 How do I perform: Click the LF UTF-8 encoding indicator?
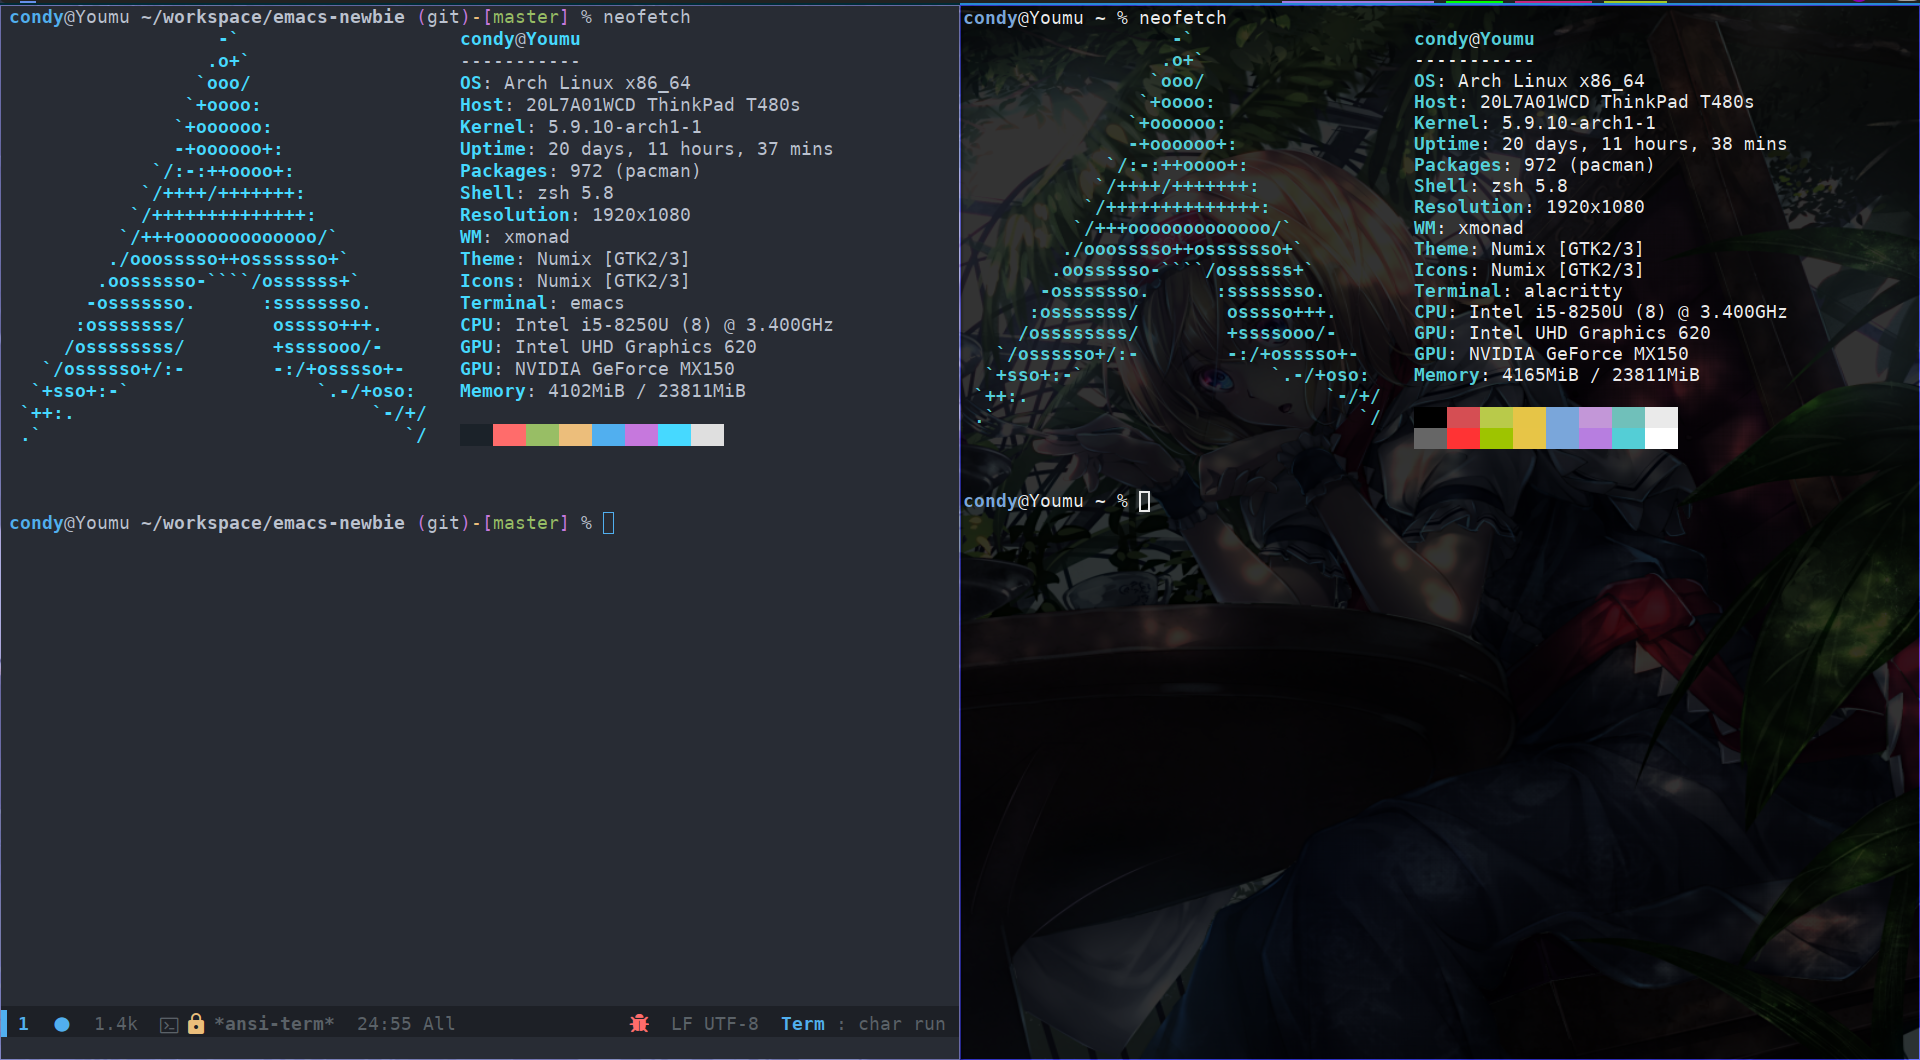coord(715,1024)
